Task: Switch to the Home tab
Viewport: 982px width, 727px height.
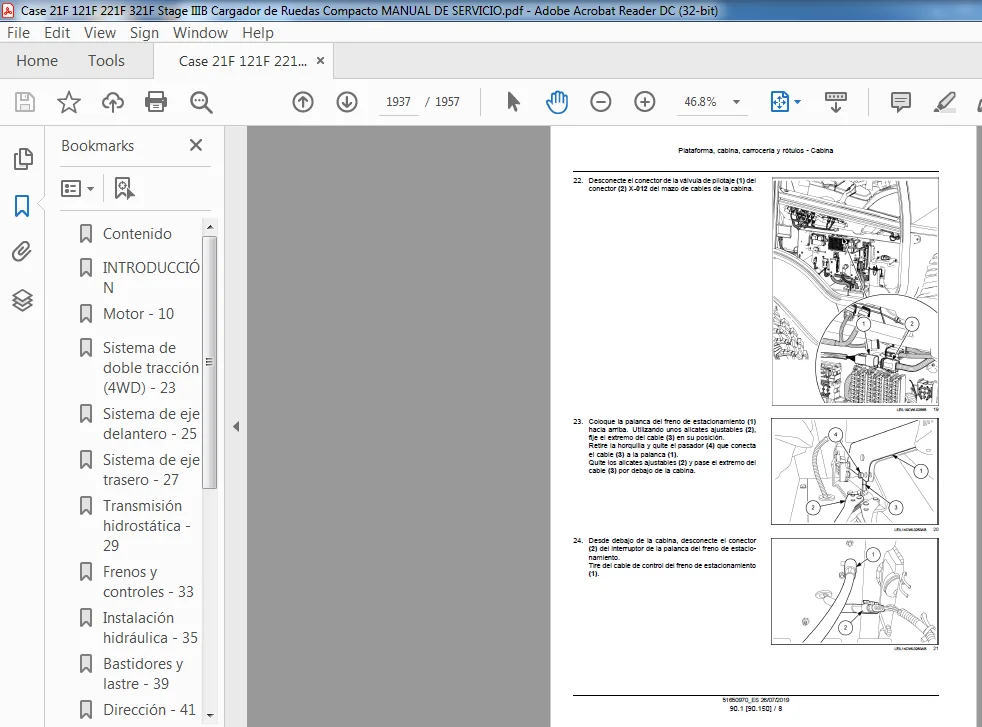Action: coord(37,61)
